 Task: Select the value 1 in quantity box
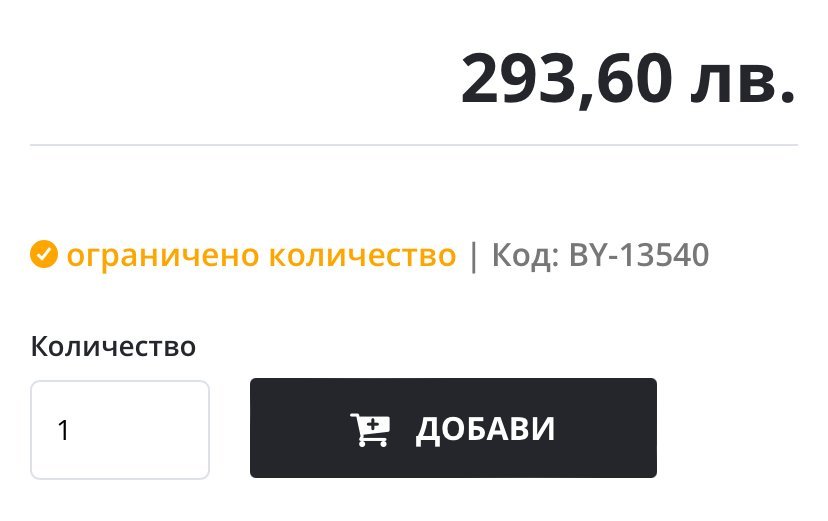click(x=64, y=430)
